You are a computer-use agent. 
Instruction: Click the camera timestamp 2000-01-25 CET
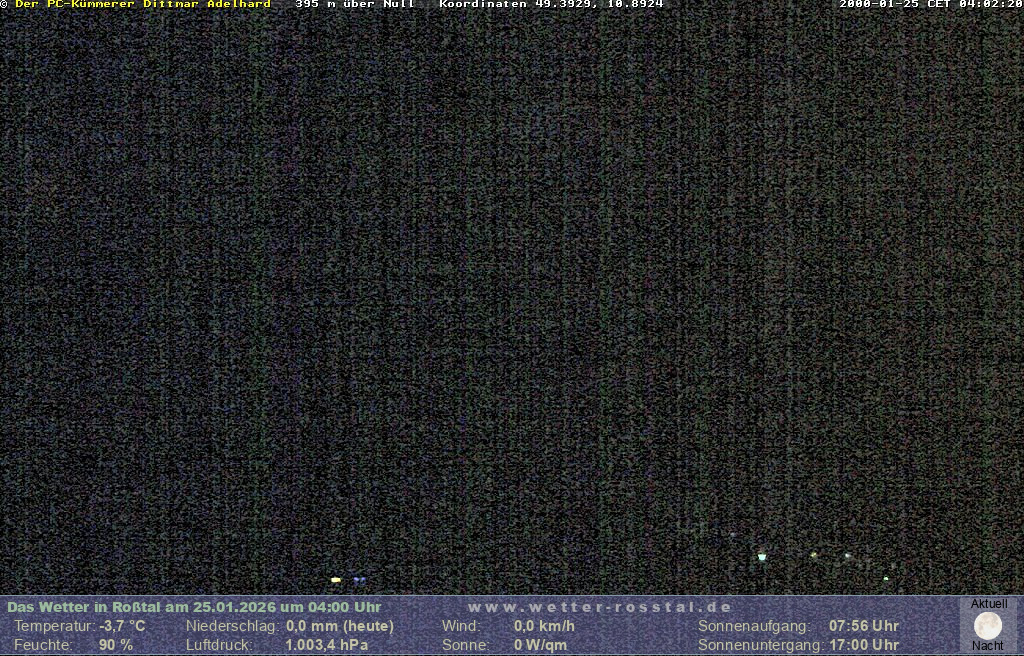tap(929, 5)
